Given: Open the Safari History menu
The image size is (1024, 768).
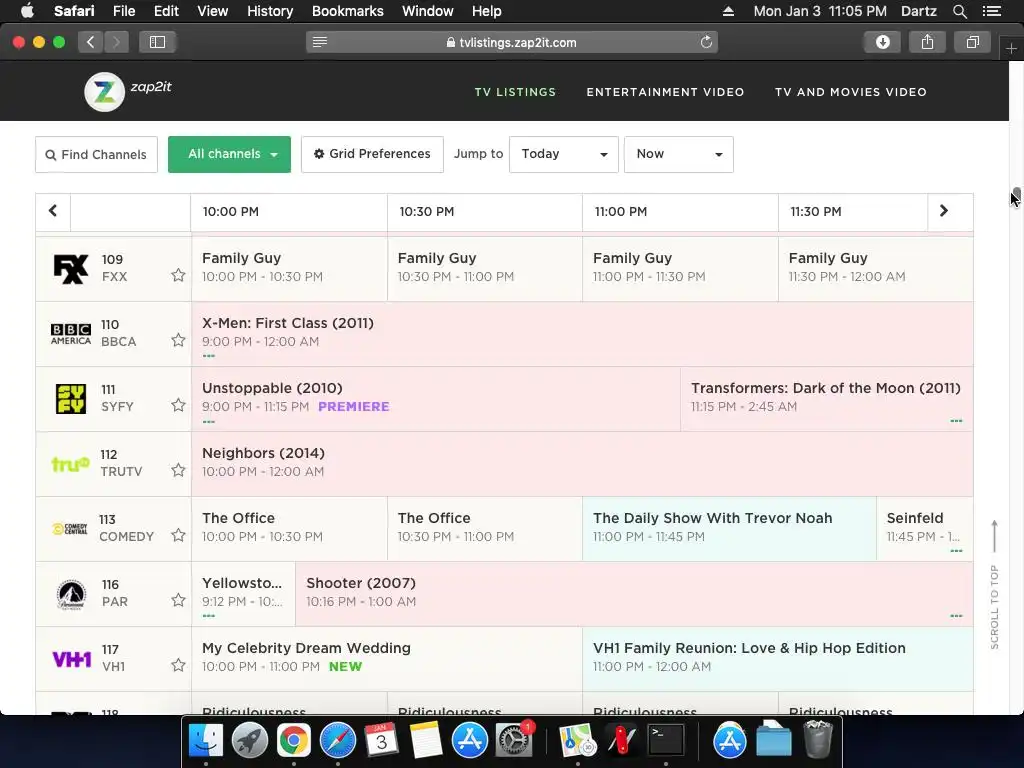Looking at the screenshot, I should pyautogui.click(x=270, y=11).
